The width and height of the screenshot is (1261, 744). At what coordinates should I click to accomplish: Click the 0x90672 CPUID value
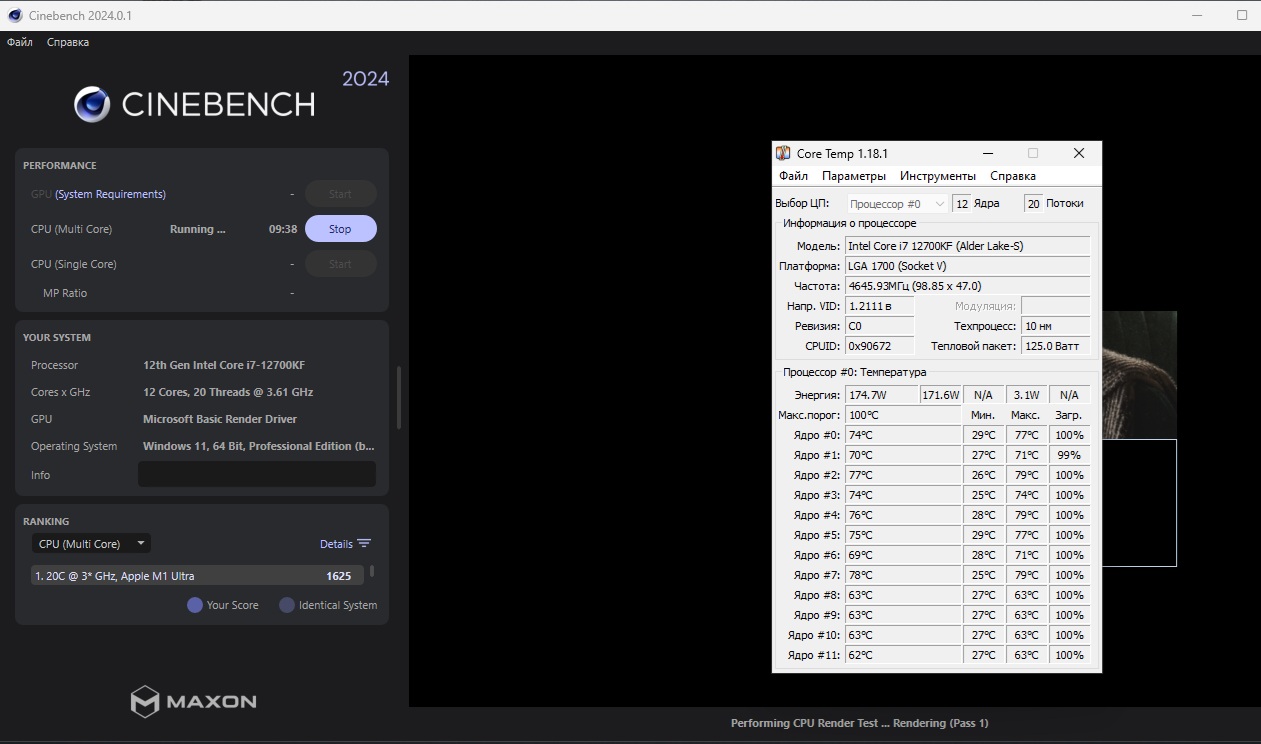880,346
